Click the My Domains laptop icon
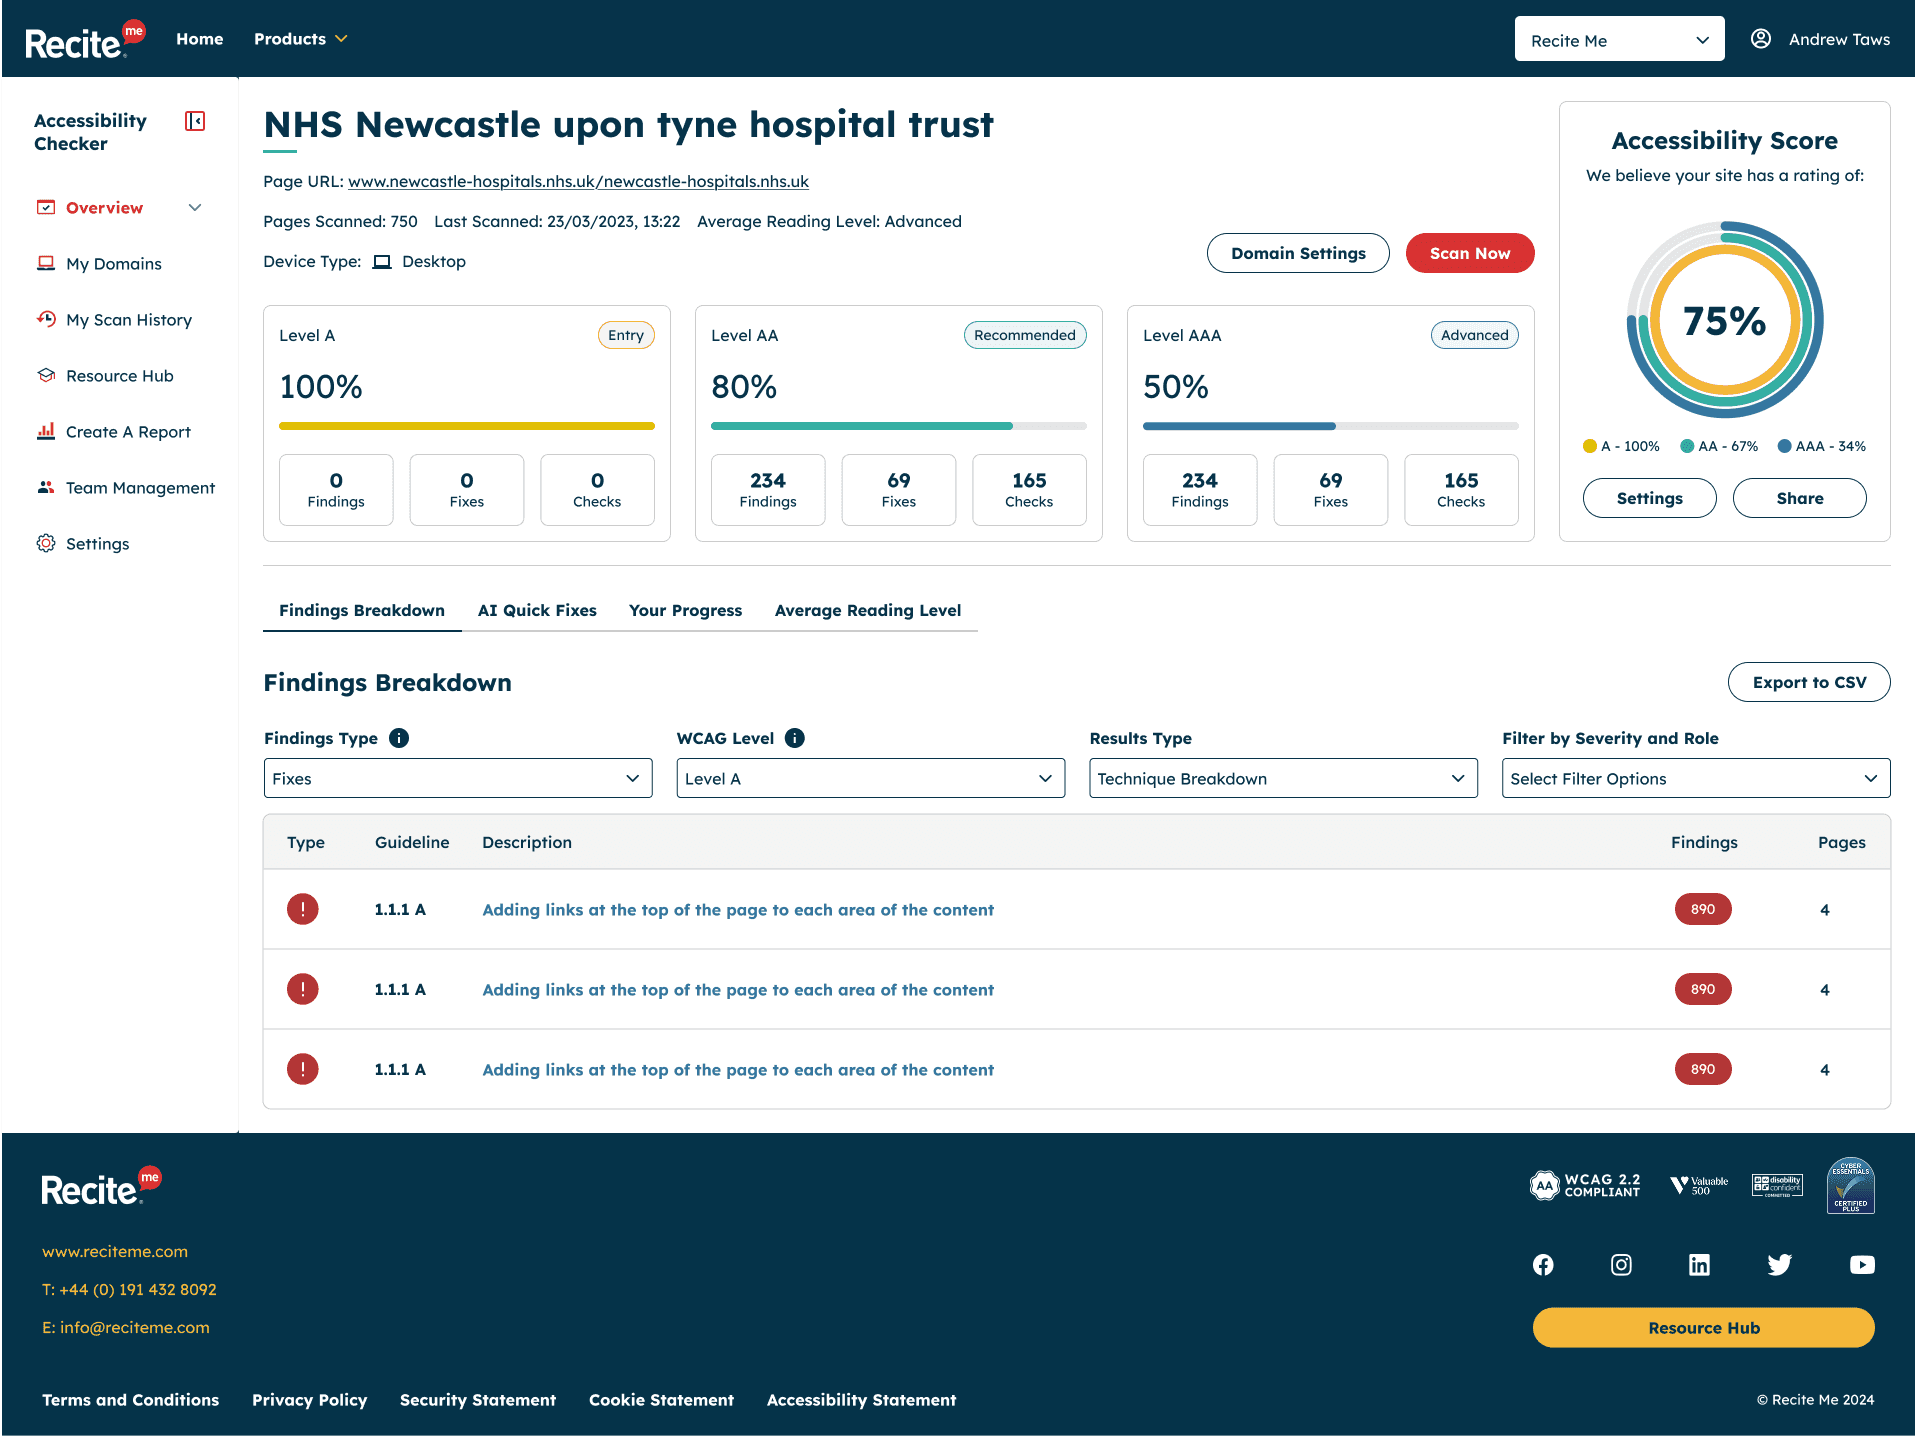 coord(46,263)
